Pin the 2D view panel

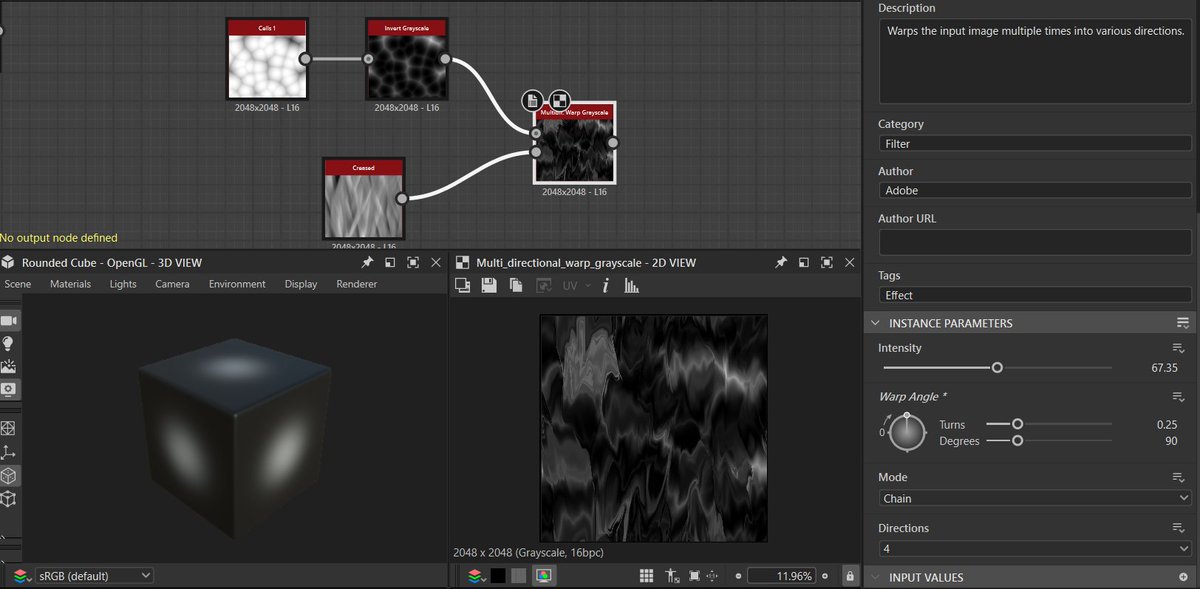(780, 262)
